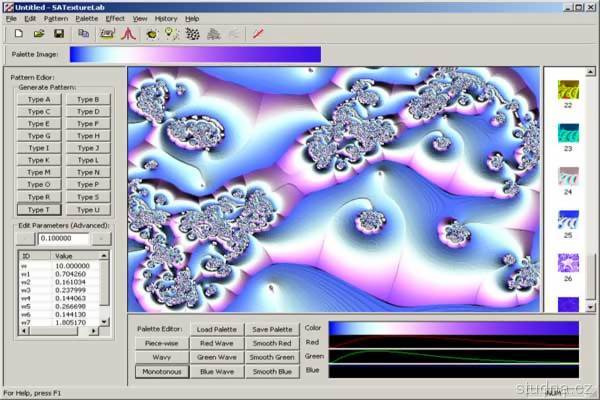
Task: Open the Effect menu
Action: point(115,18)
